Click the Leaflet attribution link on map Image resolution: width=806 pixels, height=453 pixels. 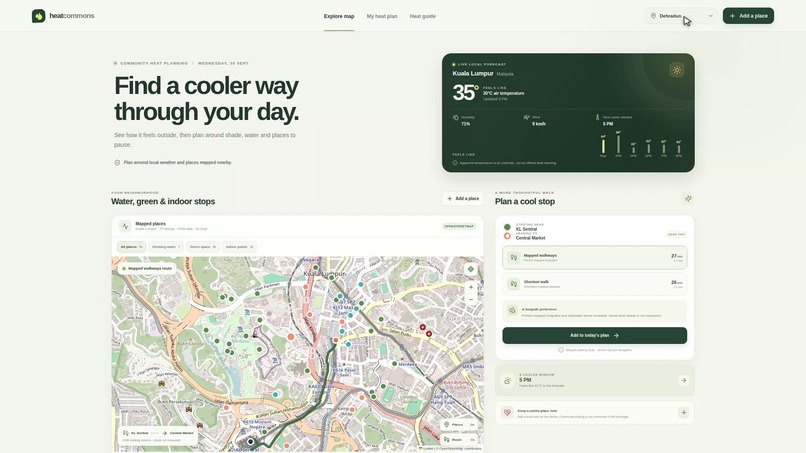[x=427, y=449]
